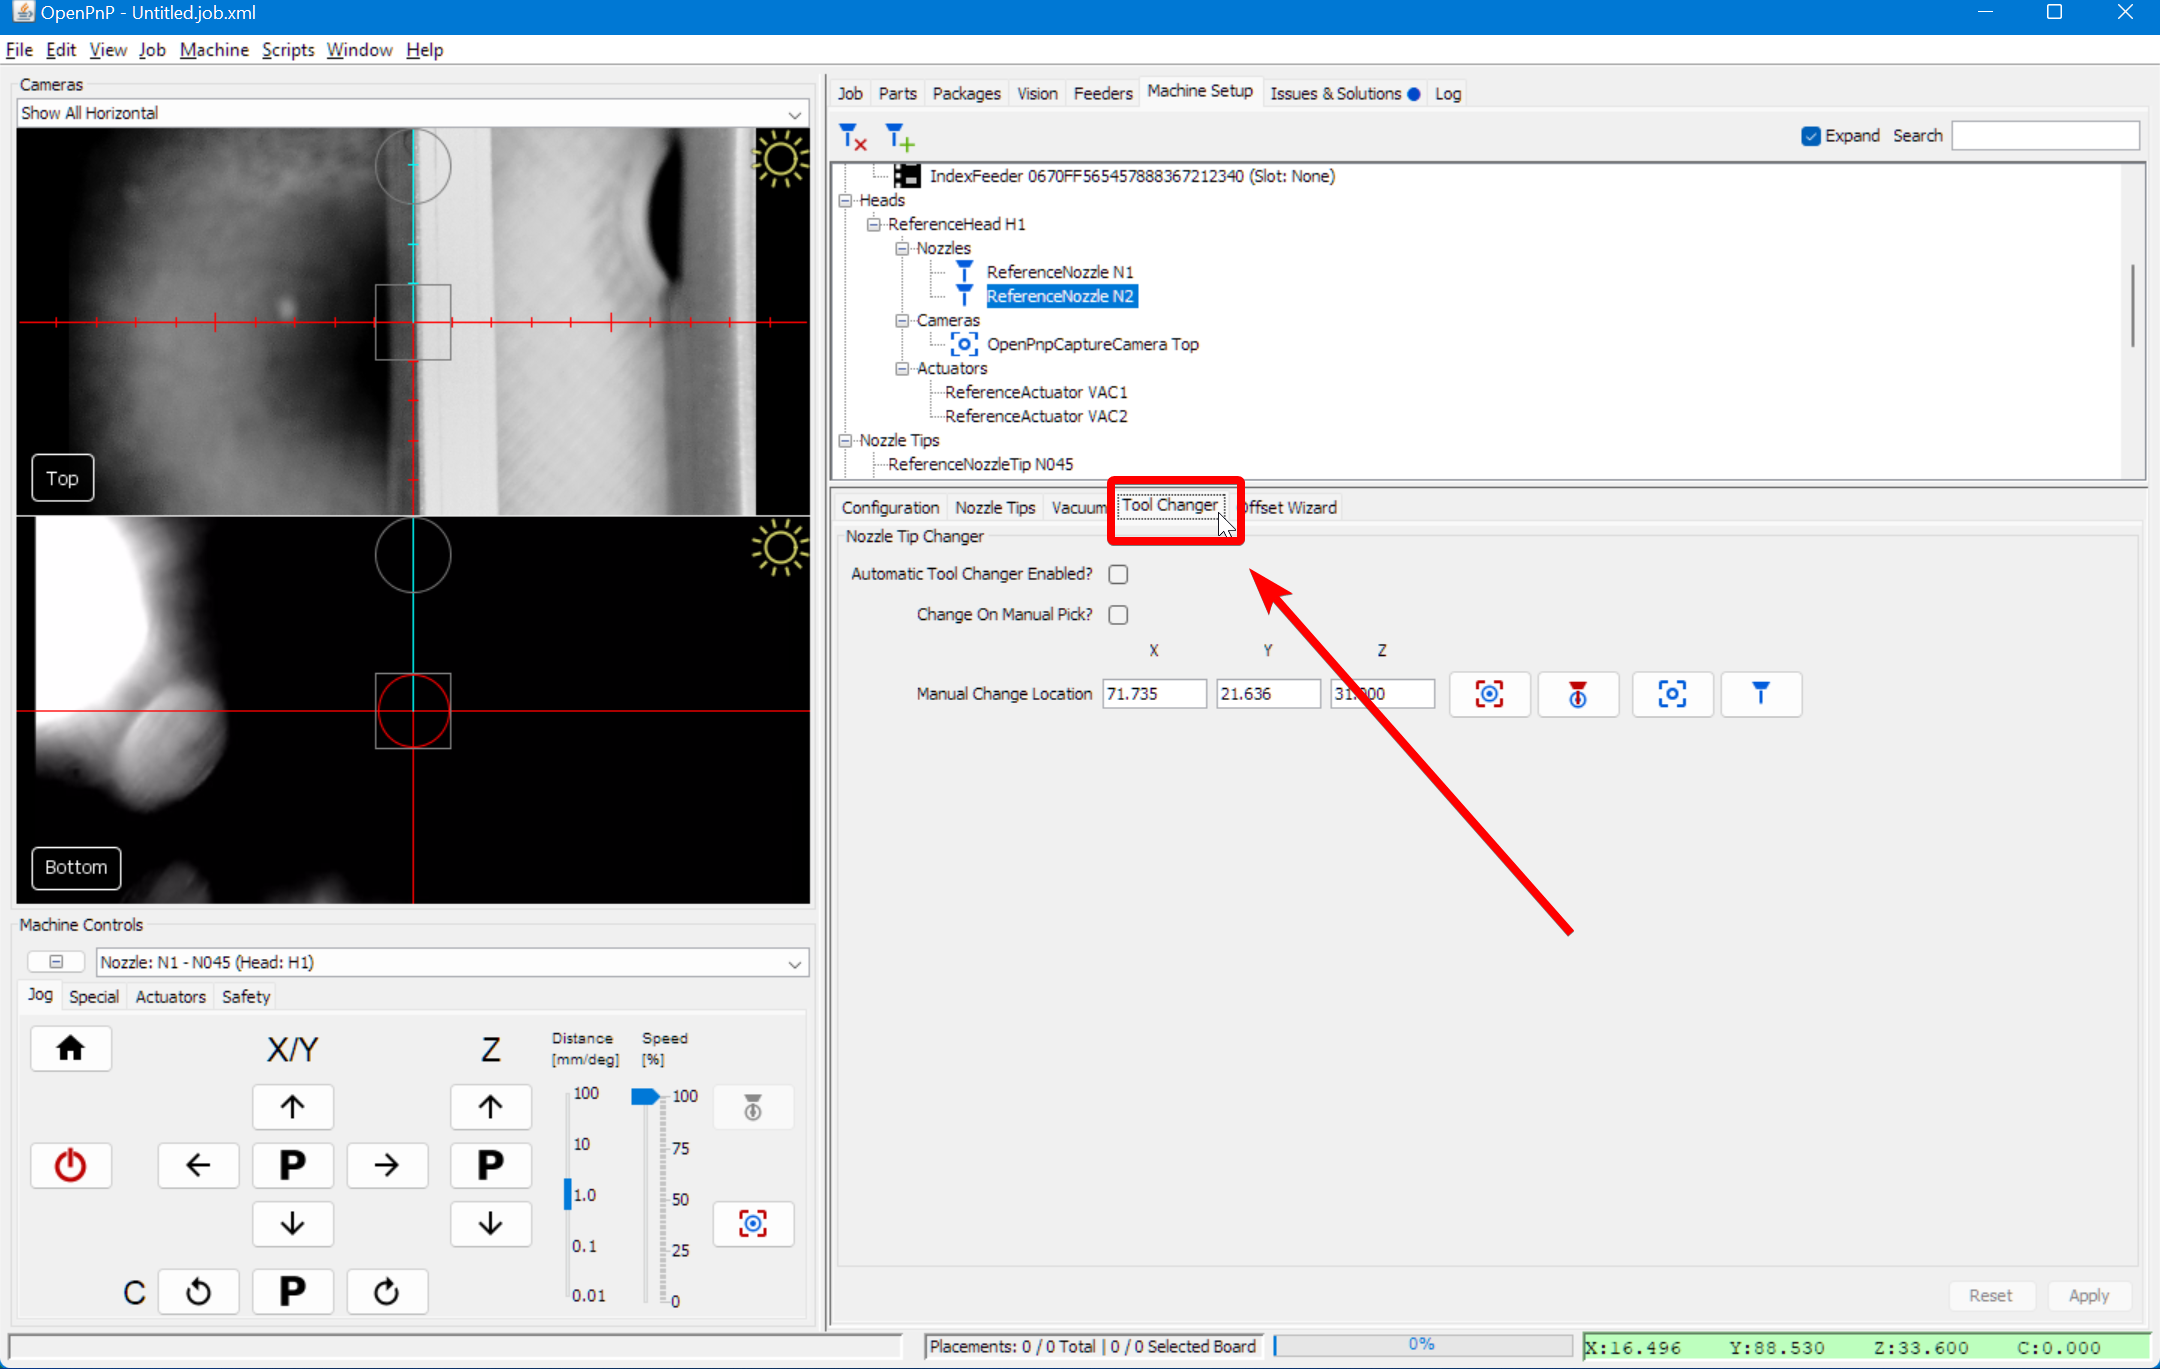Switch to the Feeders tab

tap(1102, 93)
